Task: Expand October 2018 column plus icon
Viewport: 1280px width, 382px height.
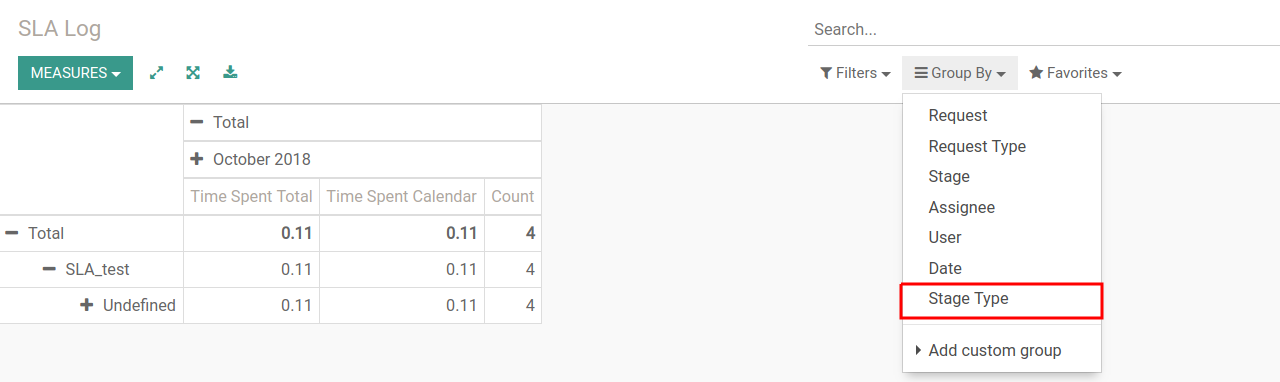Action: coord(197,159)
